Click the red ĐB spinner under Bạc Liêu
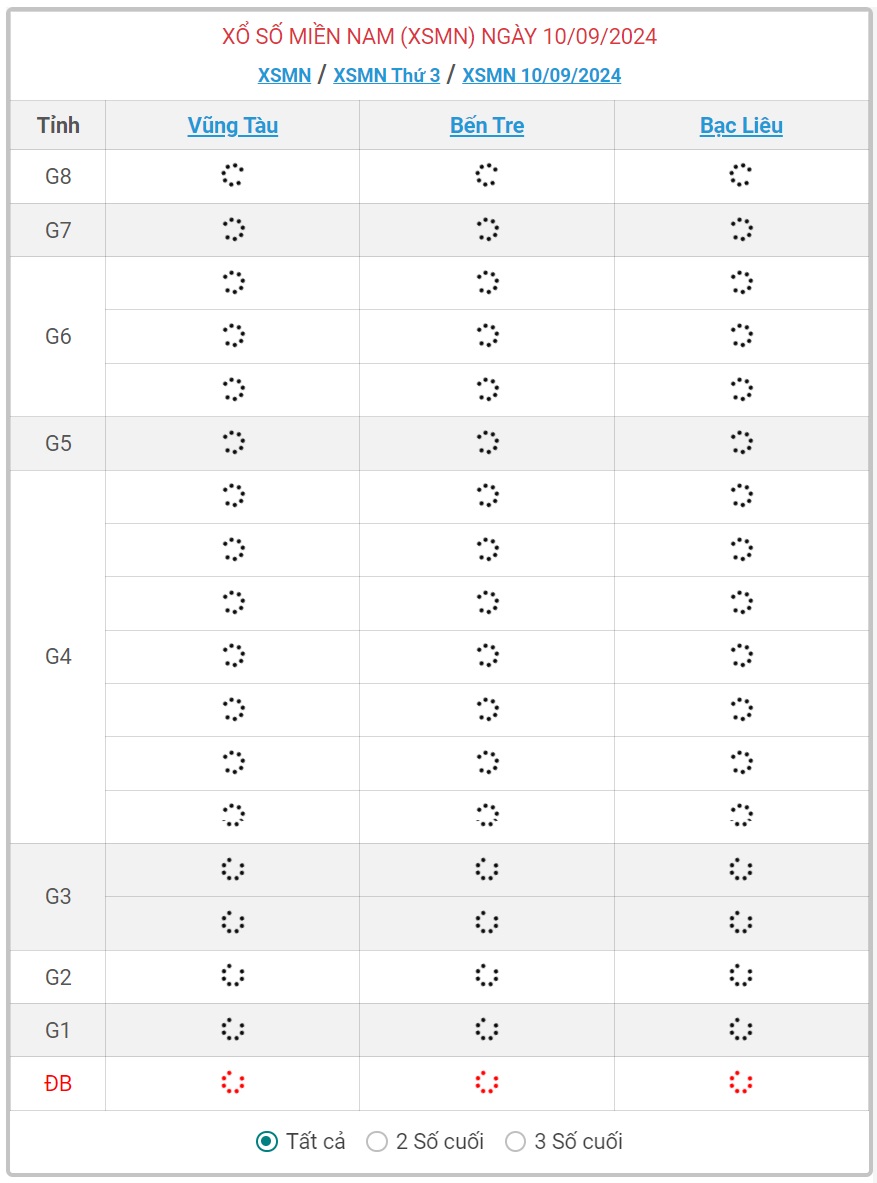This screenshot has height=1183, width=877. coord(741,1083)
